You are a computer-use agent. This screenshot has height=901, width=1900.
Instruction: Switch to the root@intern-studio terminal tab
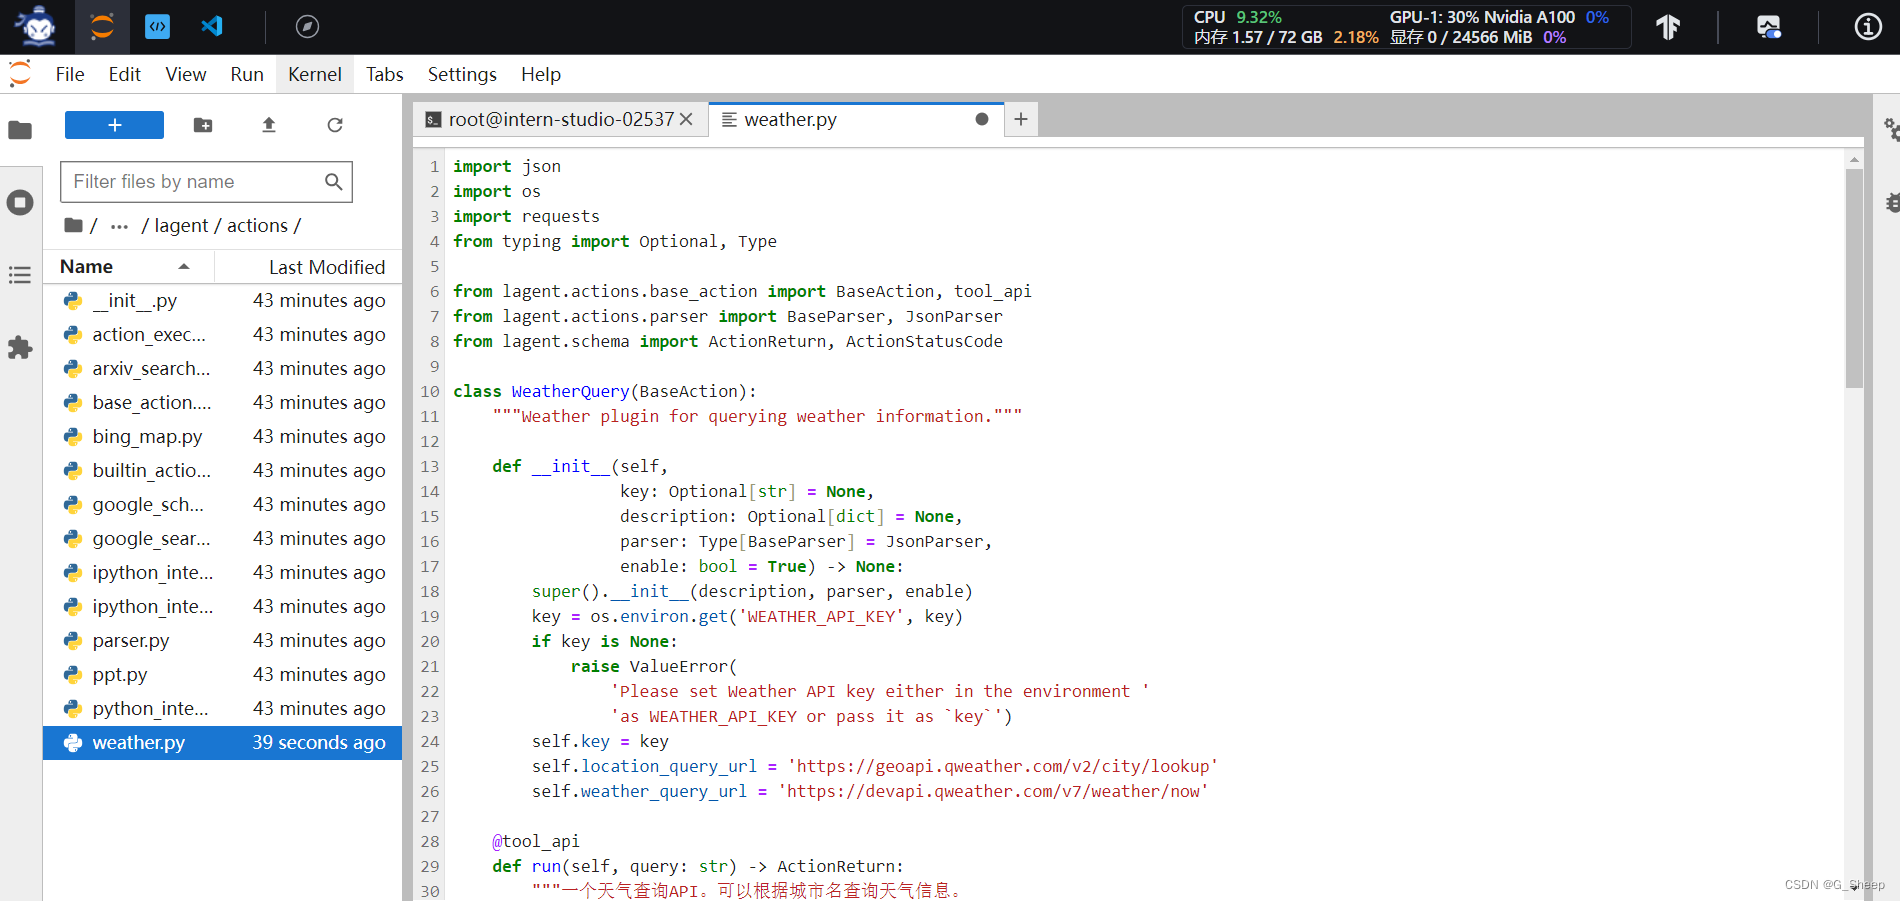(x=560, y=120)
